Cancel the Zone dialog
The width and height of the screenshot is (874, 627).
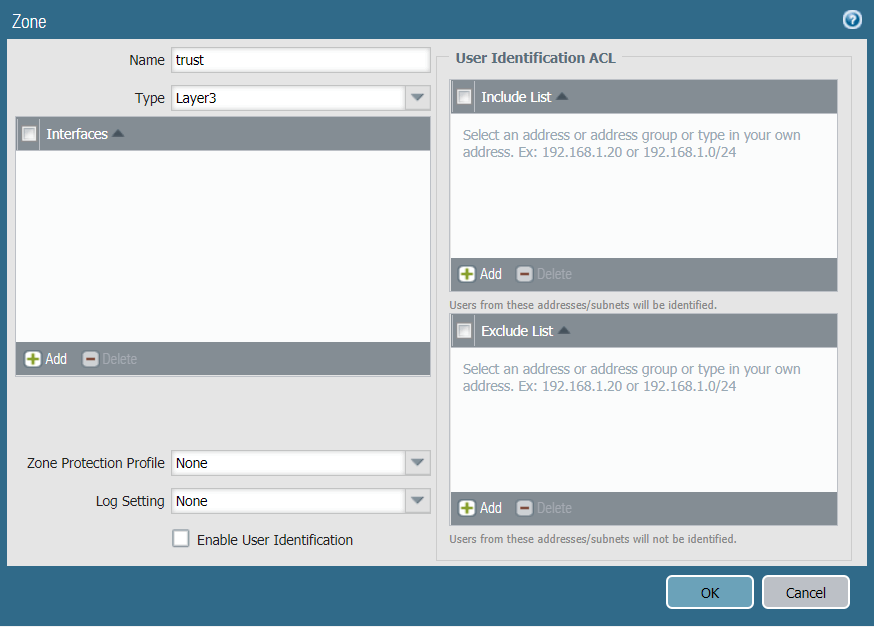pos(805,592)
